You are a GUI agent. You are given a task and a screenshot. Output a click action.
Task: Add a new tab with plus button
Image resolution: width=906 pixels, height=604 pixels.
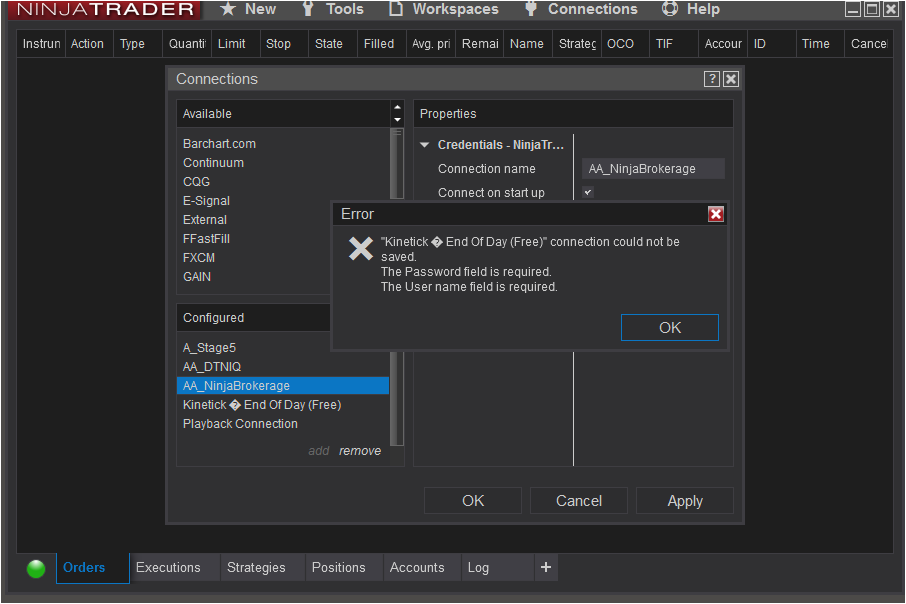pos(546,568)
